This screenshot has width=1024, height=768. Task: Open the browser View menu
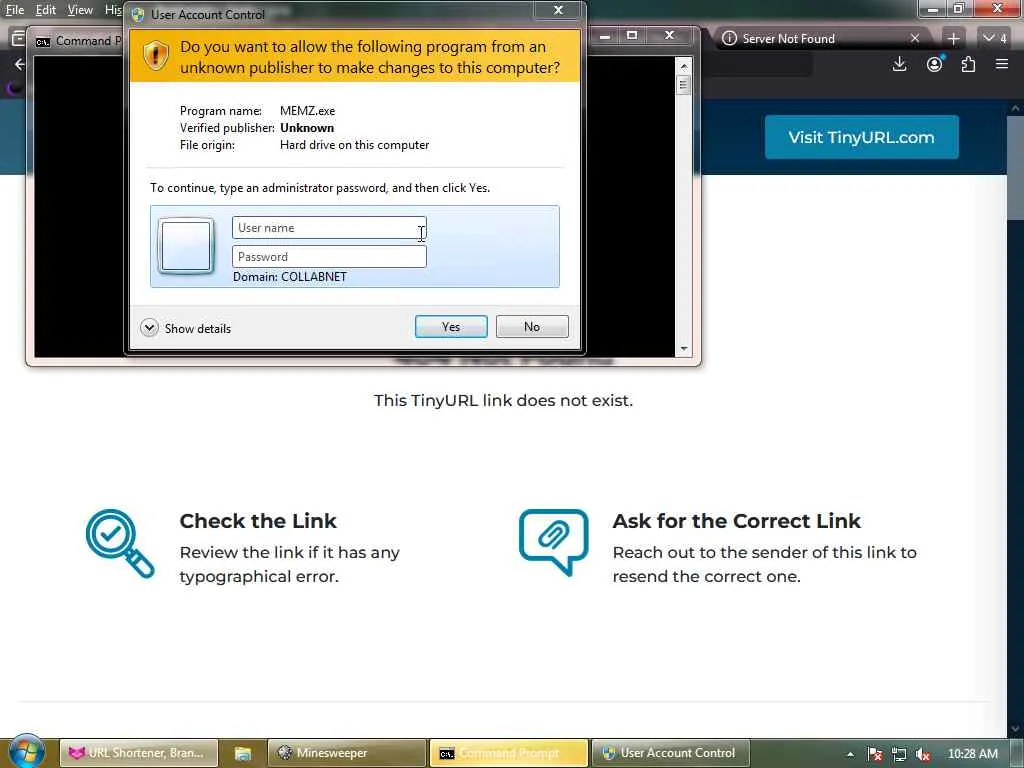click(x=80, y=10)
